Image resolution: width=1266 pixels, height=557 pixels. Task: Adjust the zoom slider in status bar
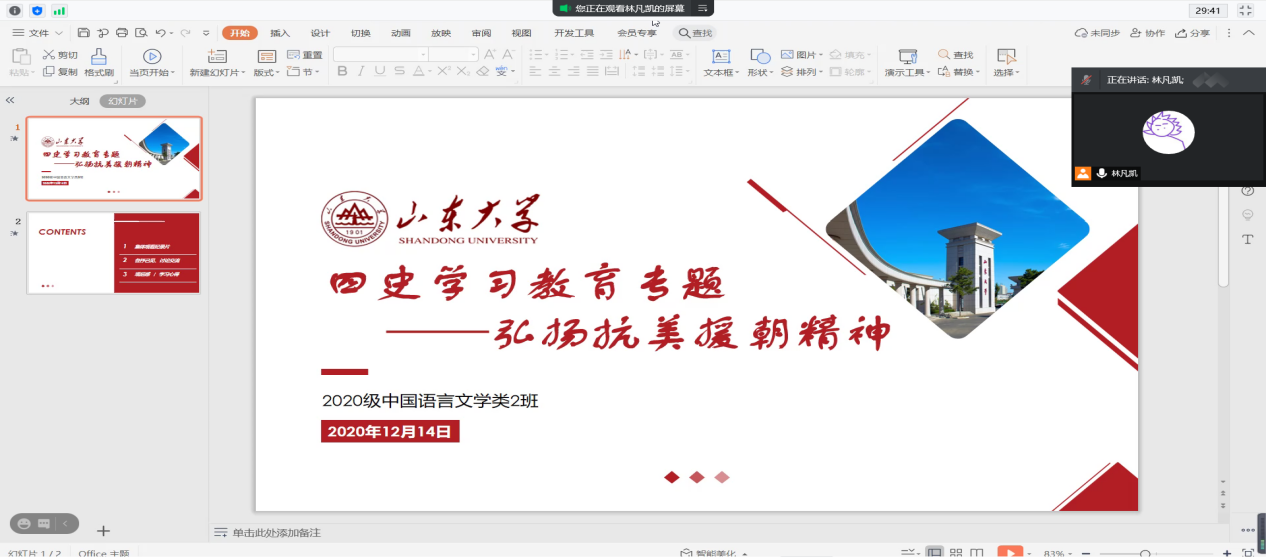pos(1145,553)
